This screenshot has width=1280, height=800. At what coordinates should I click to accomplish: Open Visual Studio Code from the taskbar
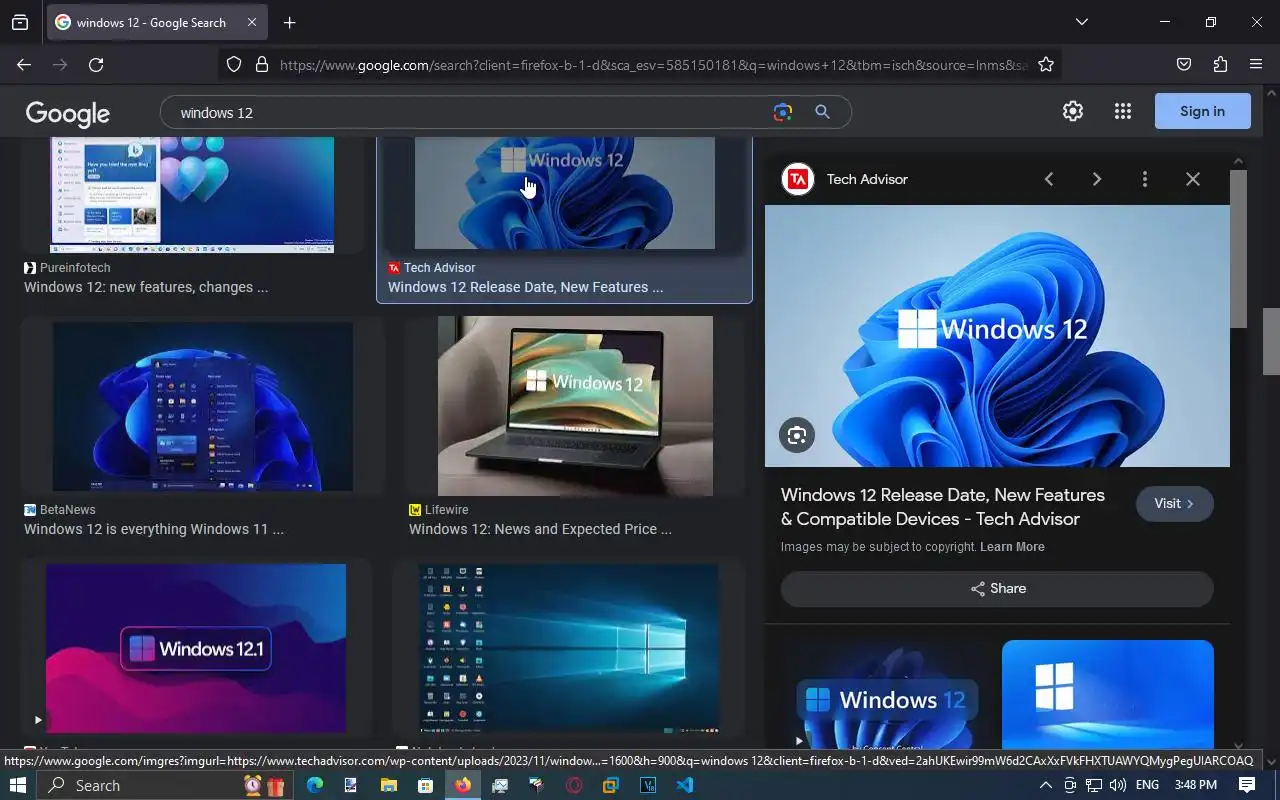[x=685, y=785]
